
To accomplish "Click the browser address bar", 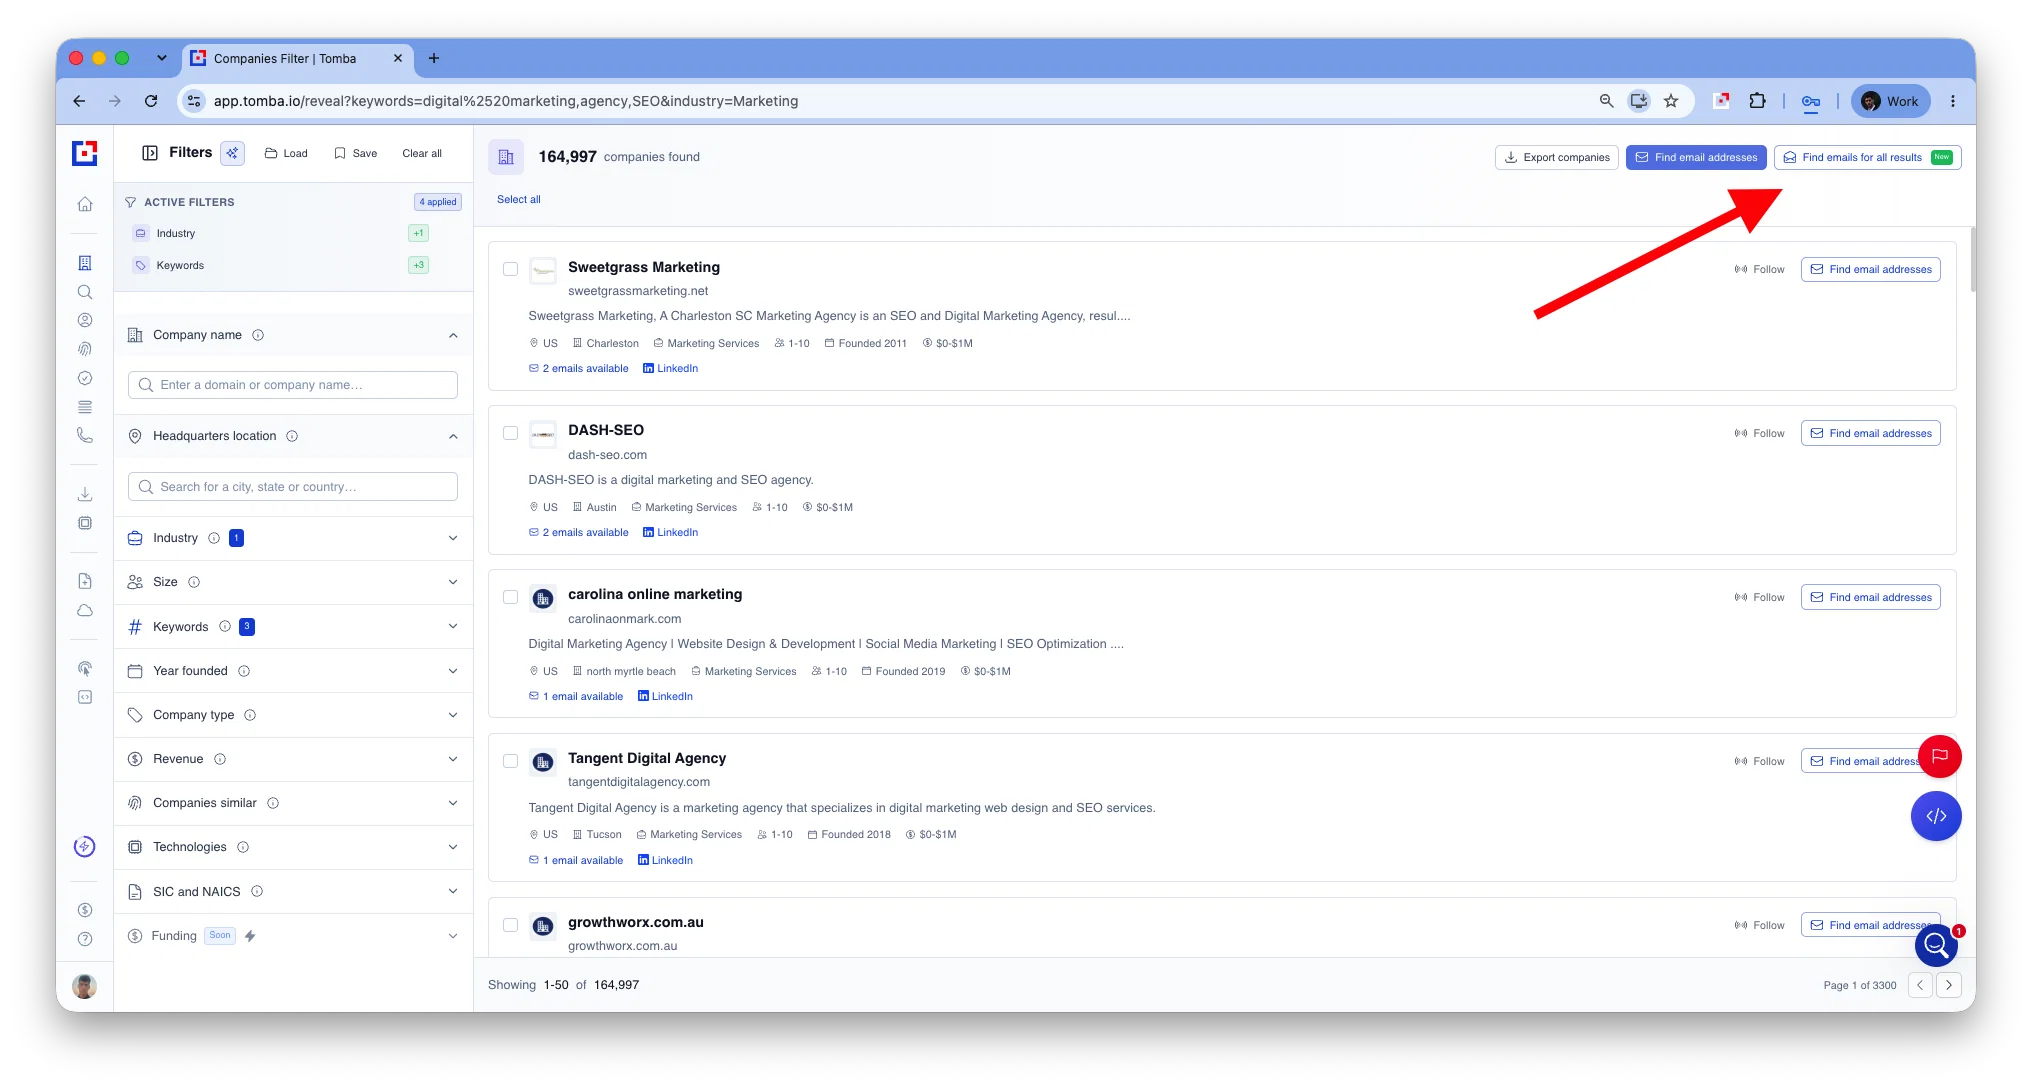I will point(890,101).
